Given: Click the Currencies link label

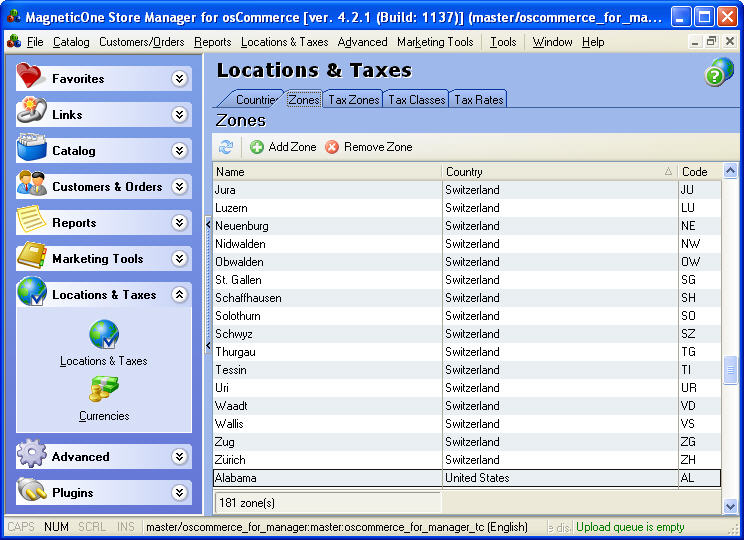Looking at the screenshot, I should coord(104,416).
